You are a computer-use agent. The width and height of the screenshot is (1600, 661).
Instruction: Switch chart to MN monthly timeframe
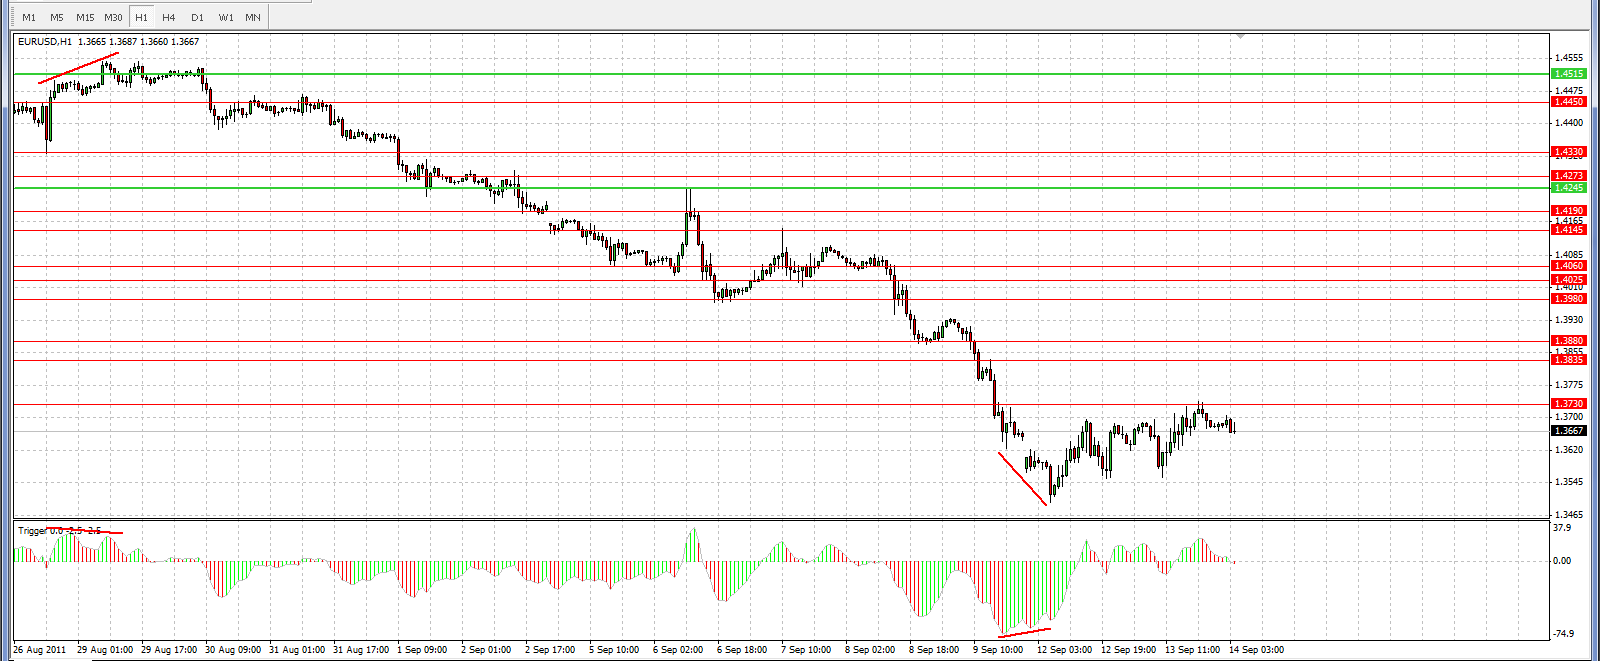coord(253,17)
